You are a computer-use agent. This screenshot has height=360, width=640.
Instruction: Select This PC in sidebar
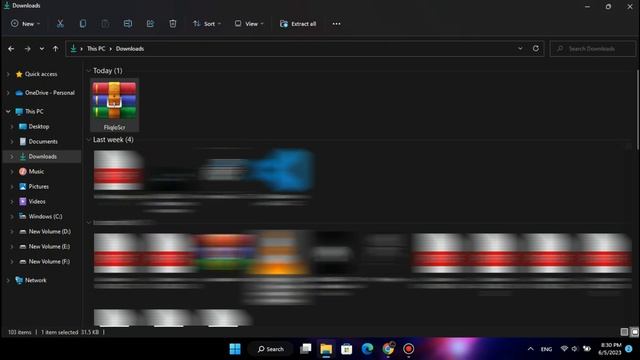(34, 111)
